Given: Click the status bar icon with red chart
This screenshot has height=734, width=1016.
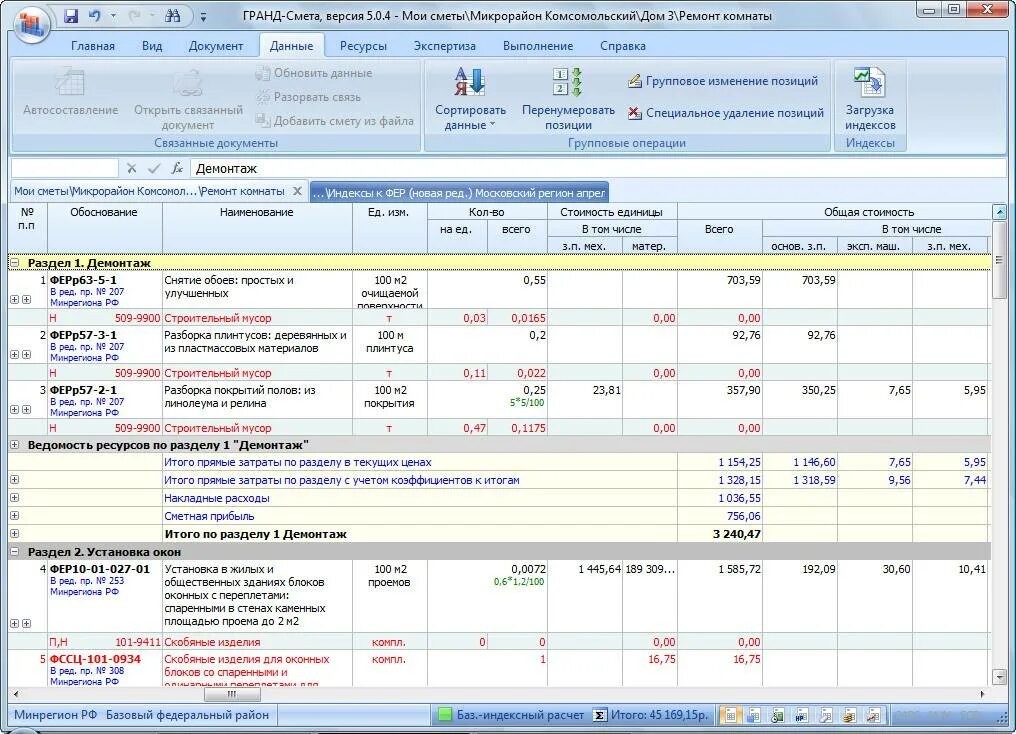Looking at the screenshot, I should point(873,716).
